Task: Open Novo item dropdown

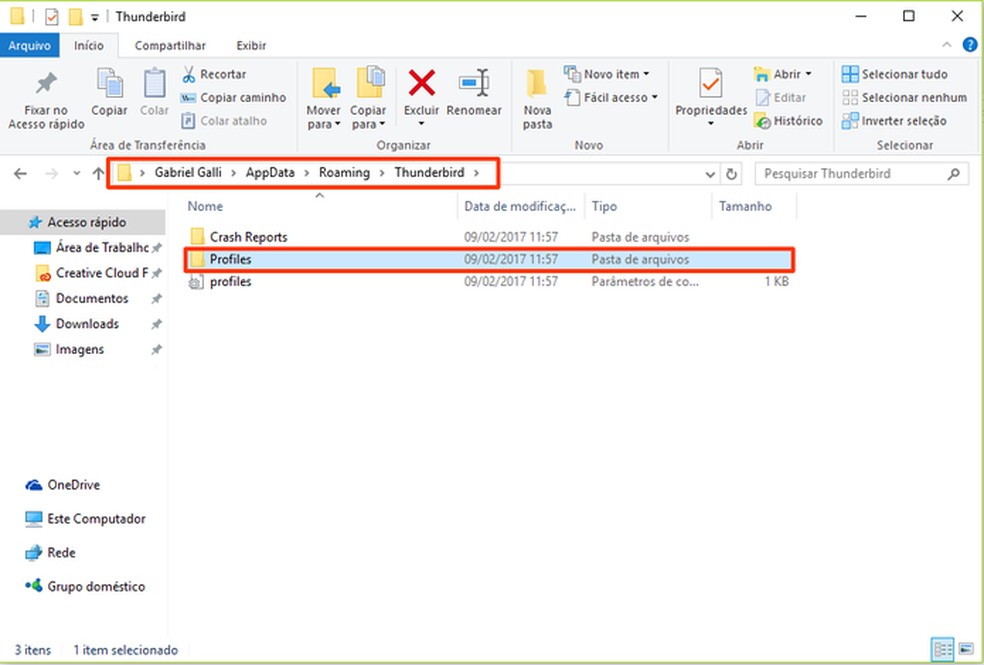Action: click(607, 74)
